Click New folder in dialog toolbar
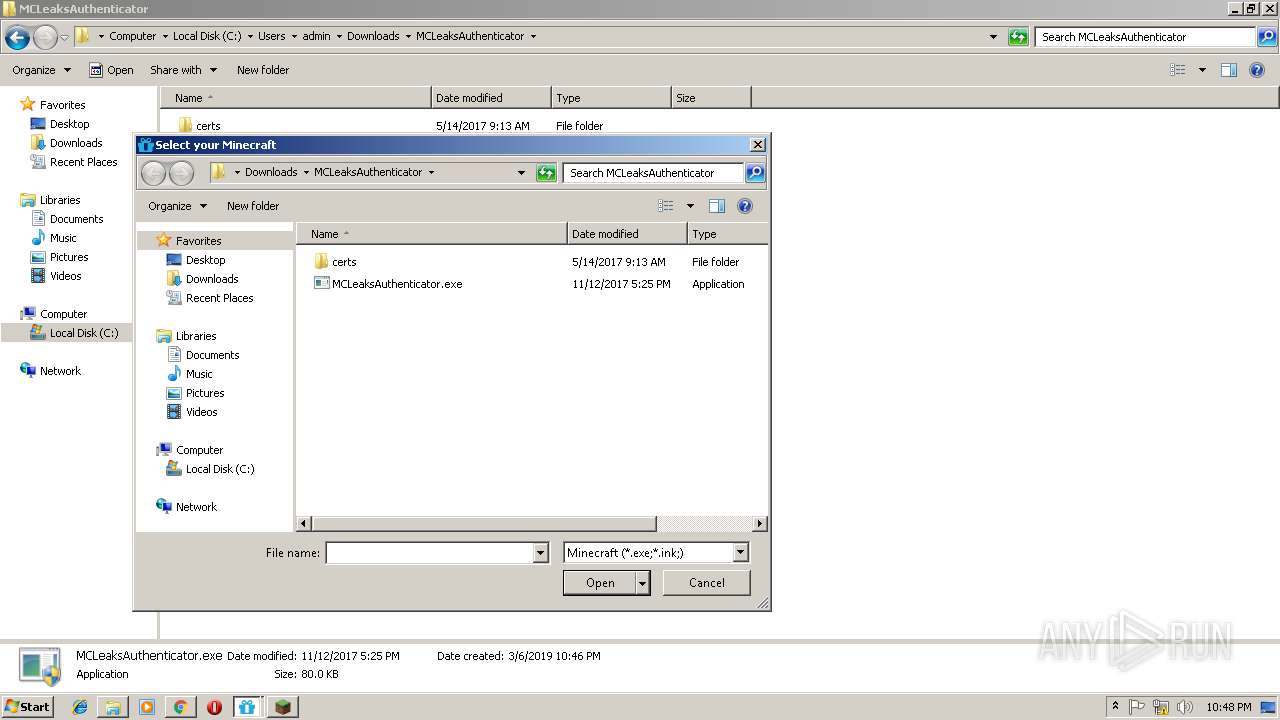 pos(253,206)
